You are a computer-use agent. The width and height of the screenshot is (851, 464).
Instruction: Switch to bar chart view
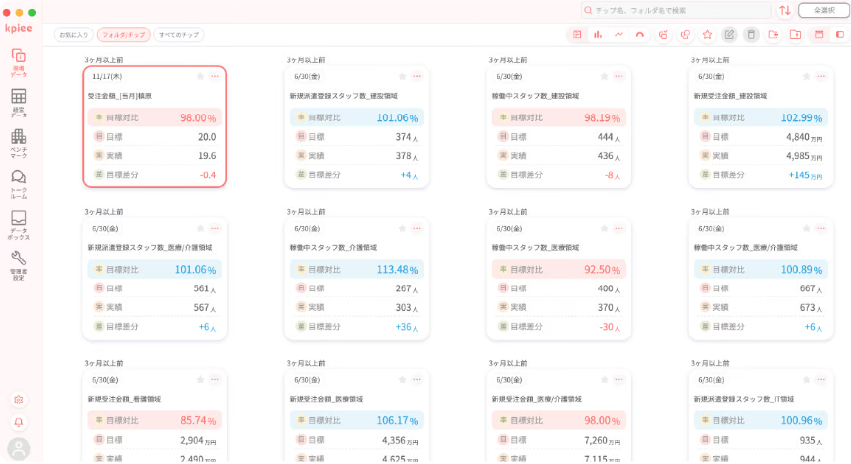coord(598,35)
